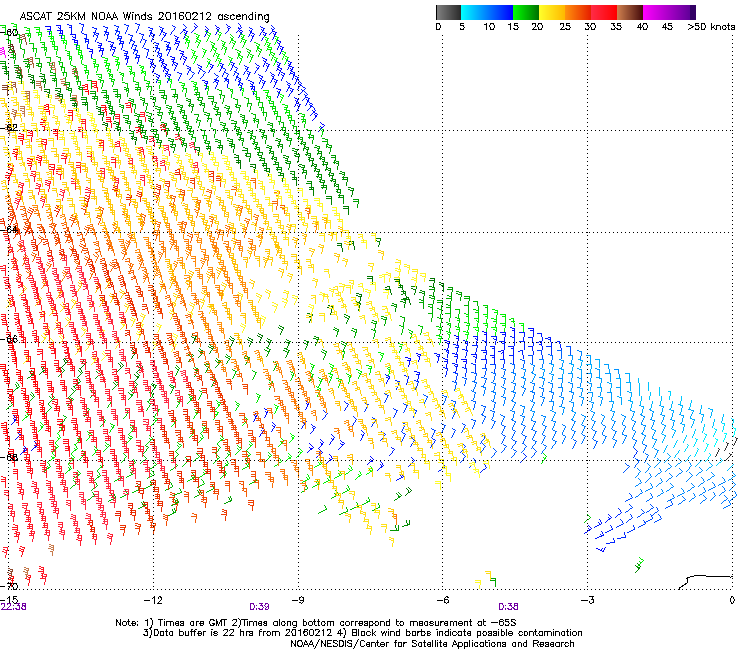Click the '45' legend scale label

click(x=667, y=27)
